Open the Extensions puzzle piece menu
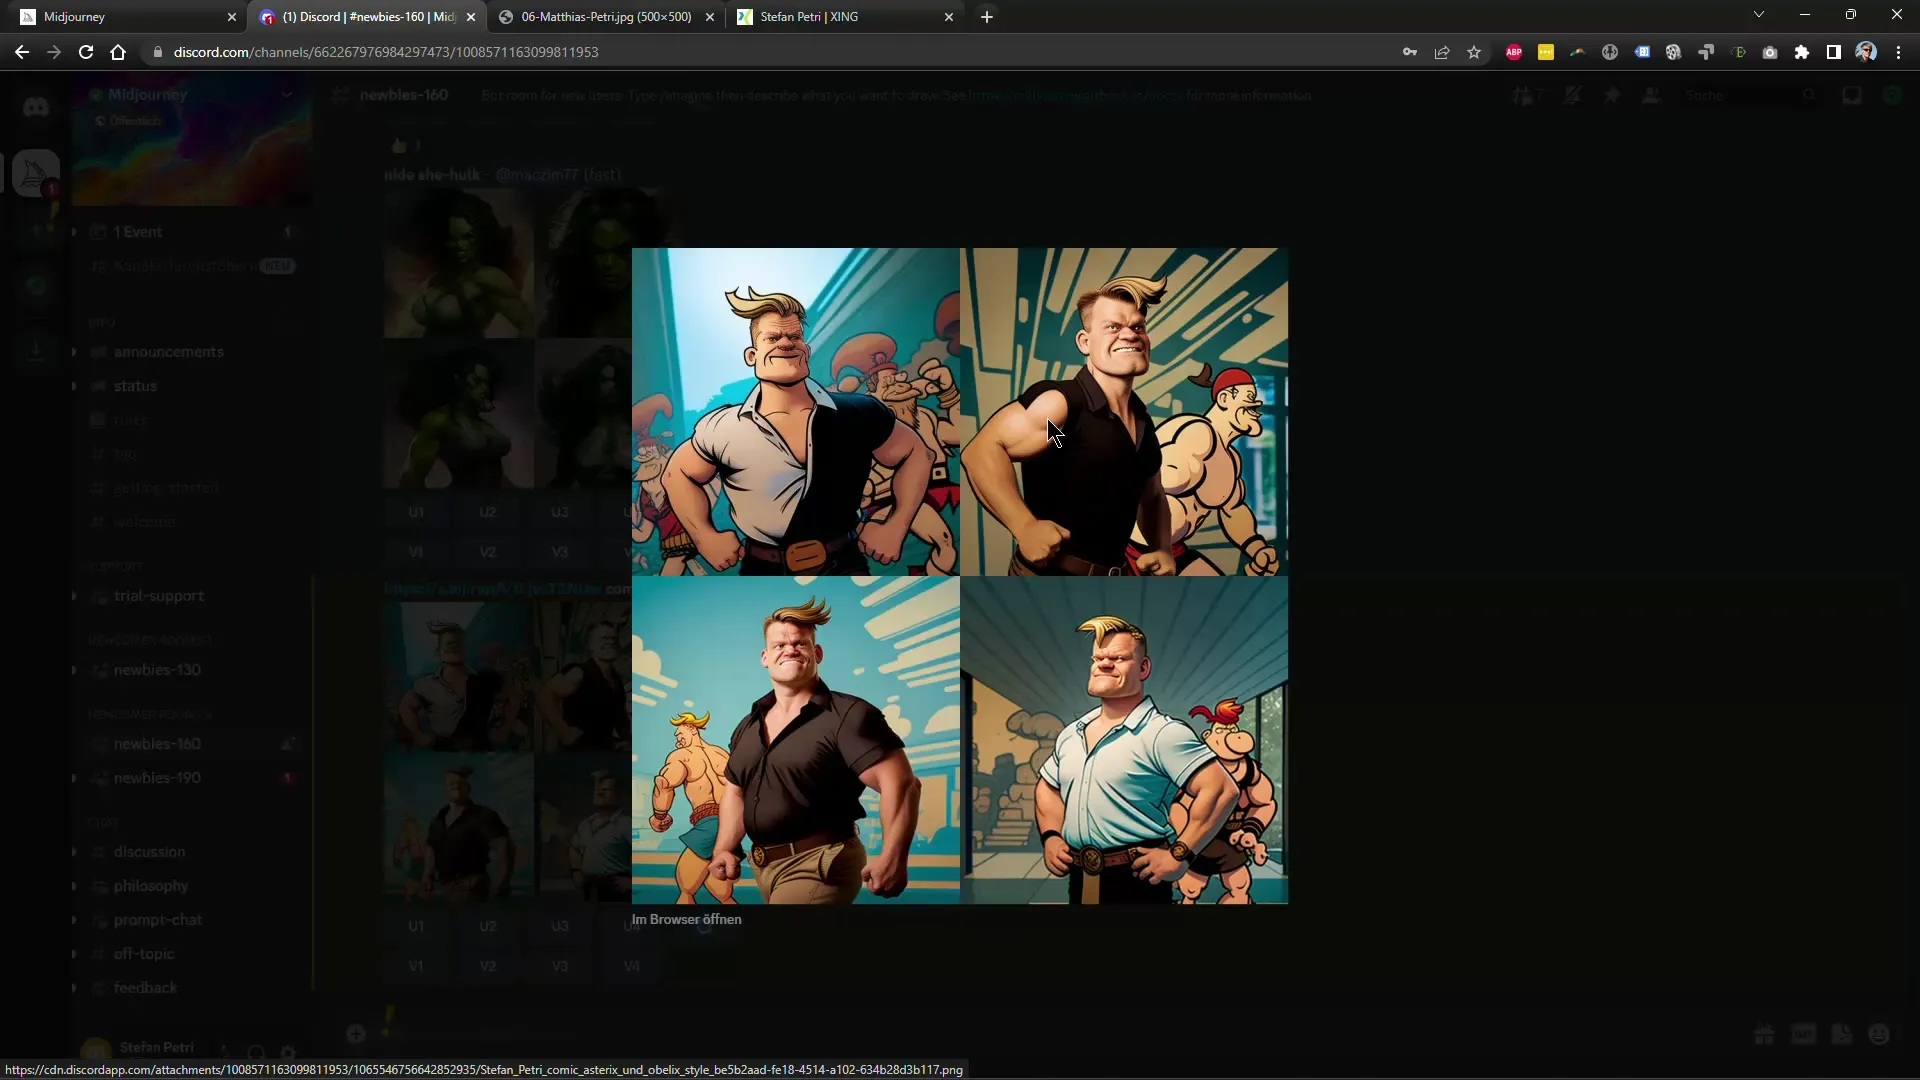The height and width of the screenshot is (1080, 1920). click(1802, 52)
